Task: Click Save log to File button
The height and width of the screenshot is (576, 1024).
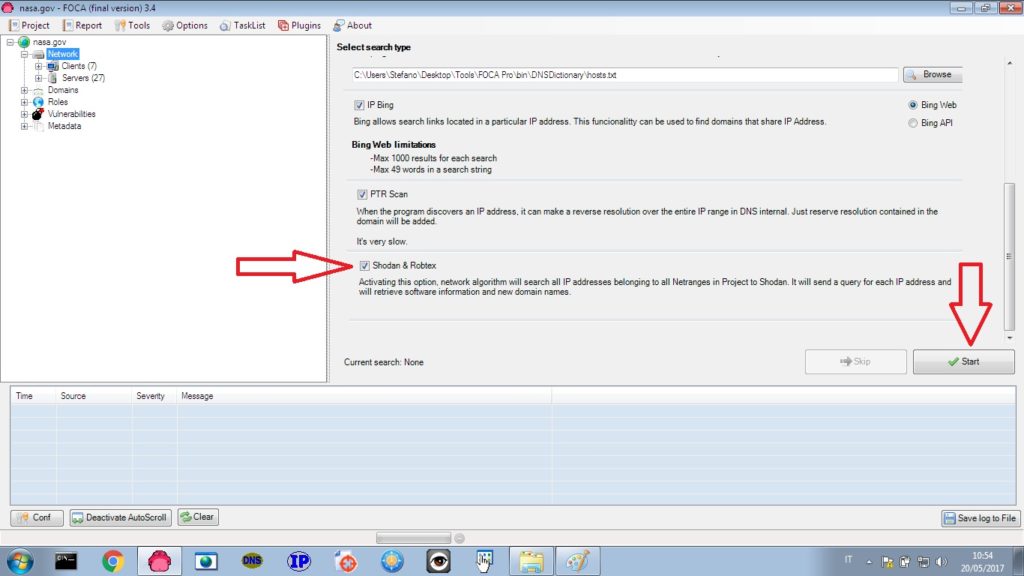Action: coord(980,518)
